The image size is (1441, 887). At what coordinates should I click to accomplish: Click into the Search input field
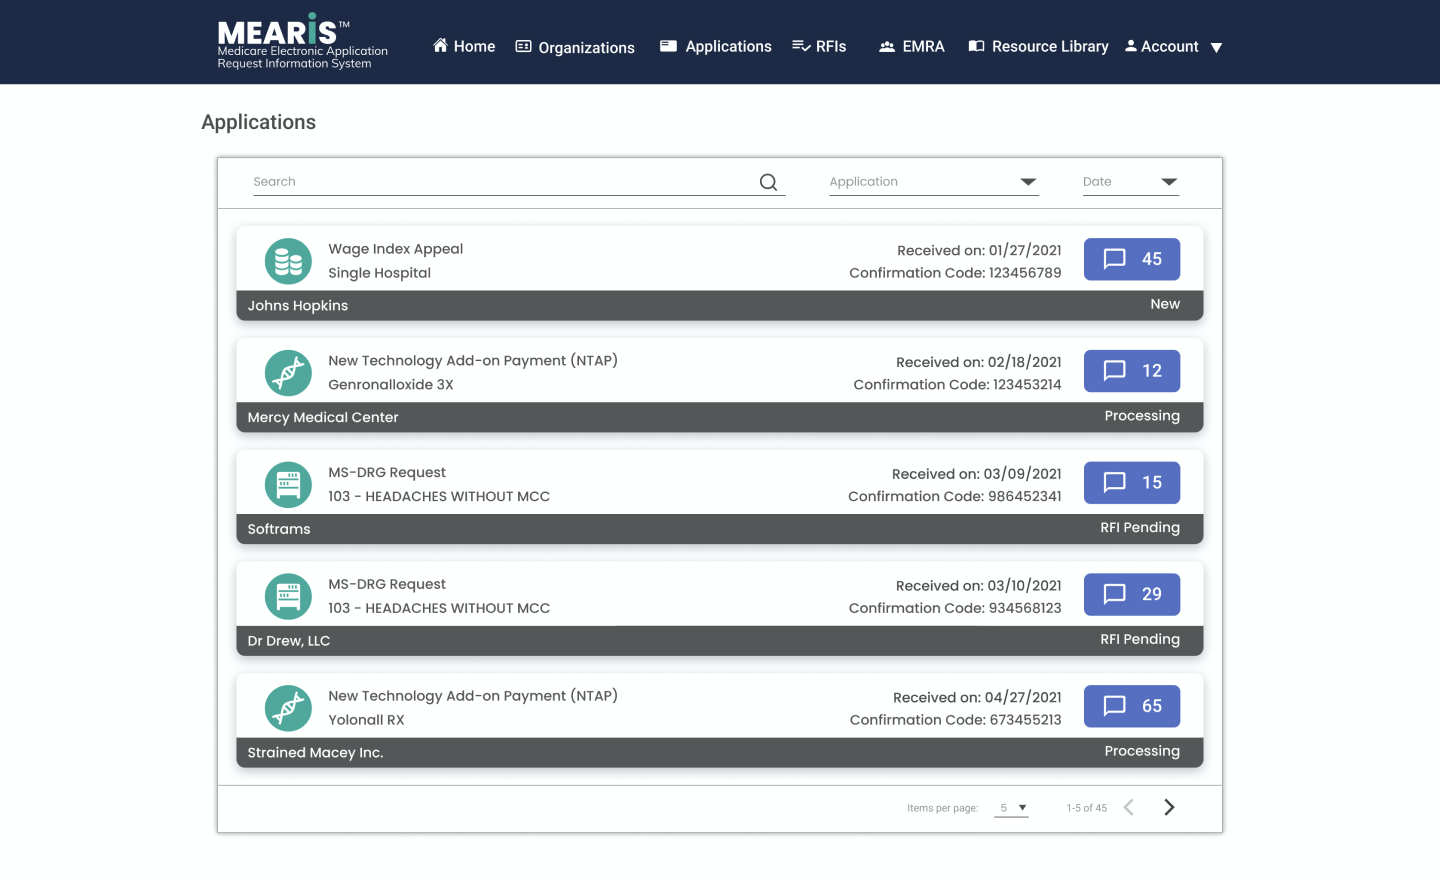(500, 182)
